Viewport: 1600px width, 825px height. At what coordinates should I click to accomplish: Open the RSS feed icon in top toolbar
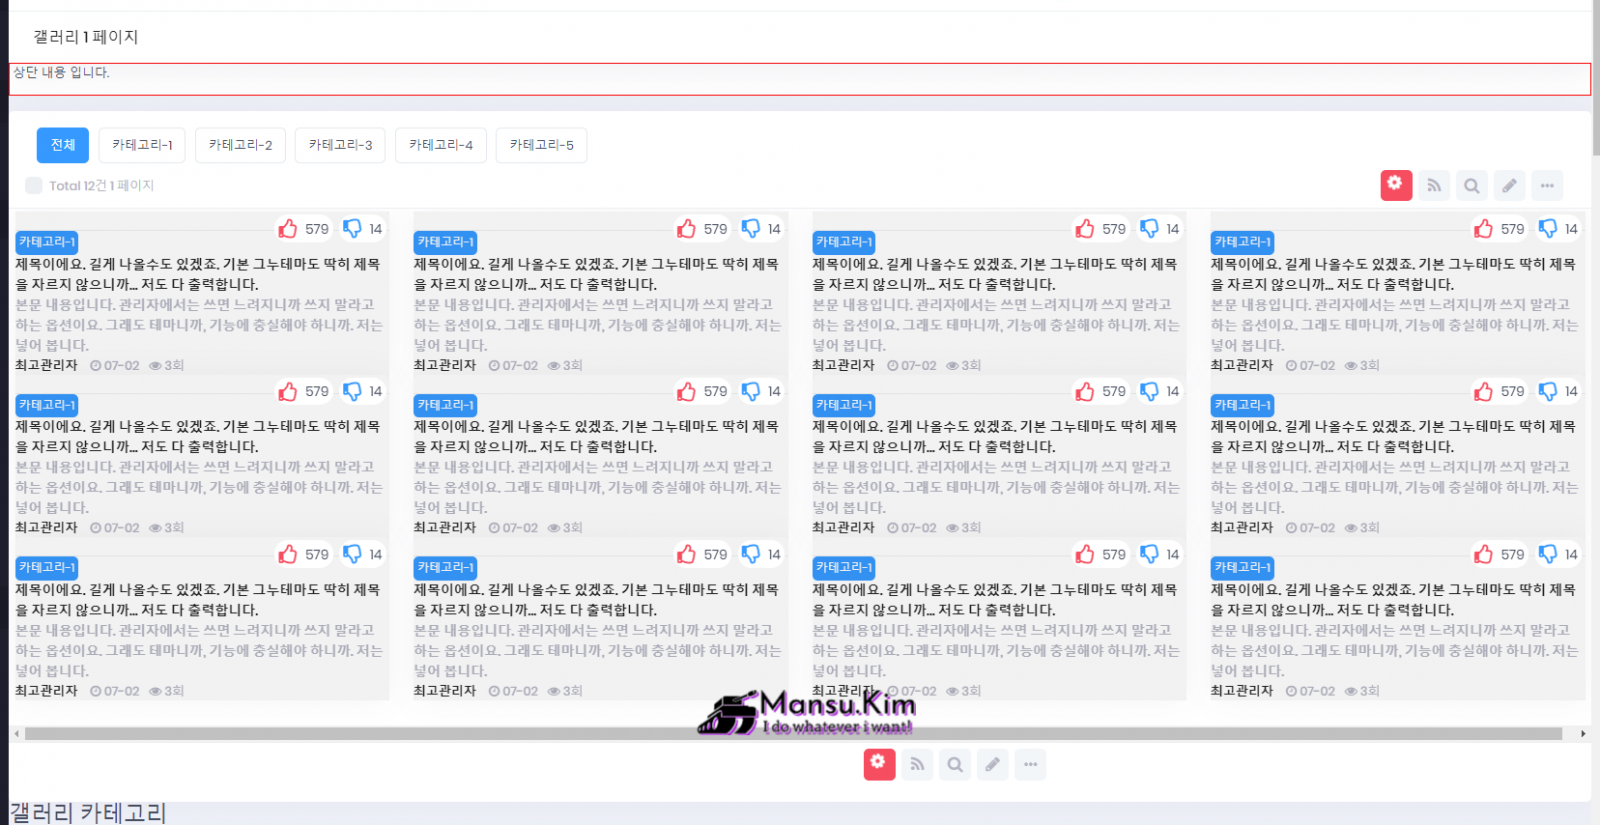click(1434, 185)
